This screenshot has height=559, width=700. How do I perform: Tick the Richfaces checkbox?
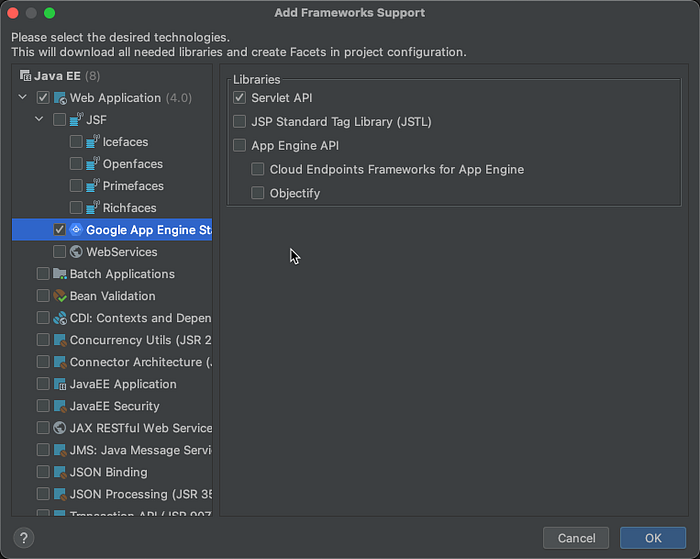tap(77, 208)
